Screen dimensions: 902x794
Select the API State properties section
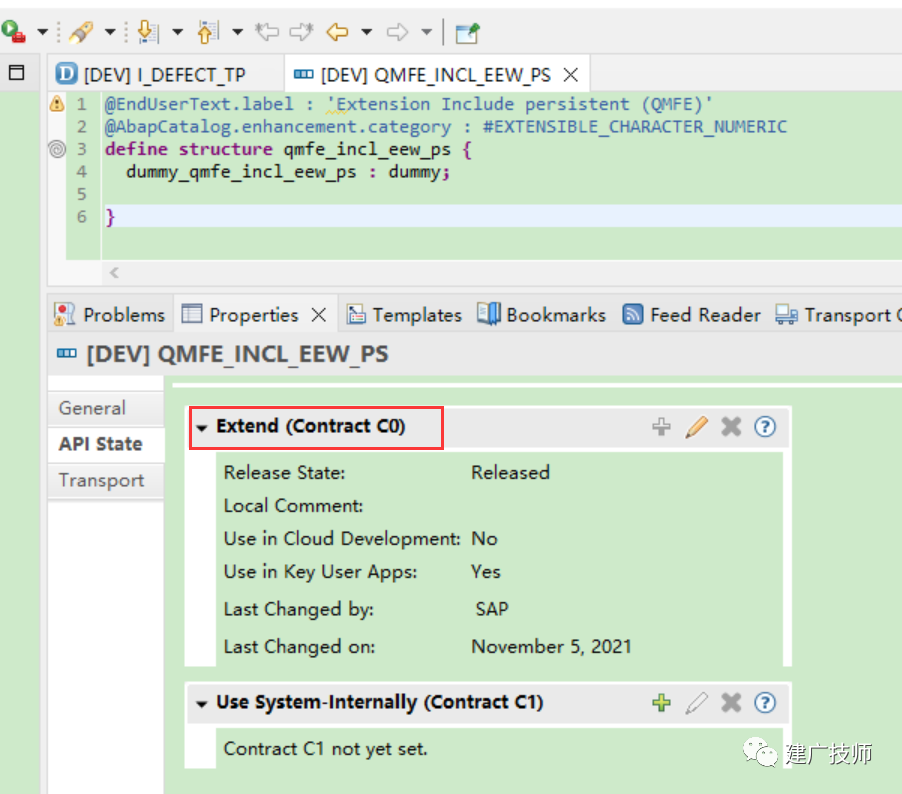coord(106,444)
